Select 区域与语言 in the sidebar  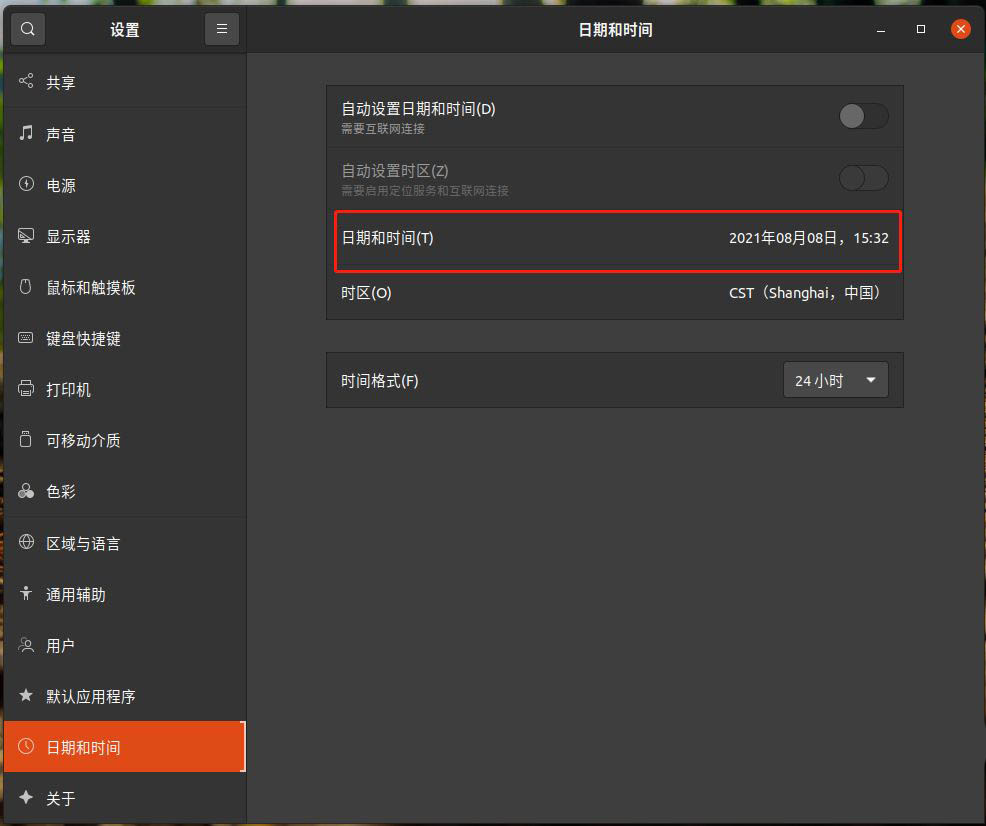(125, 543)
